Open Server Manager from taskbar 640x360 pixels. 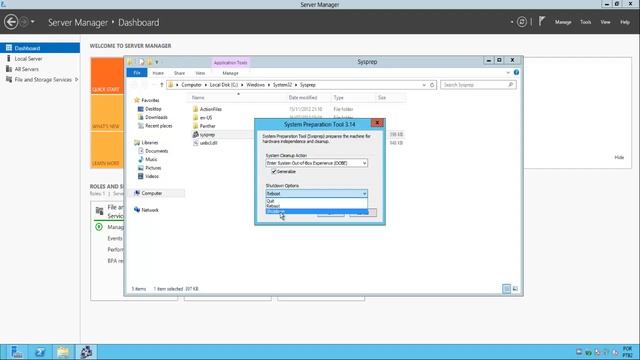point(16,352)
